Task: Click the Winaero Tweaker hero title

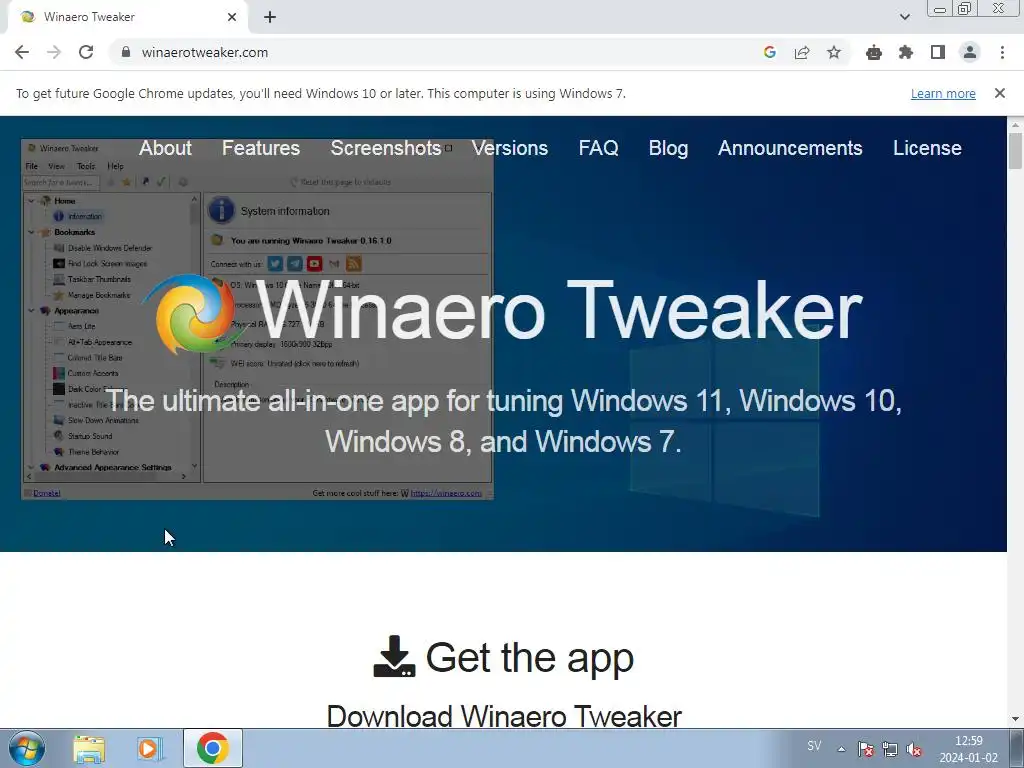Action: [x=559, y=311]
